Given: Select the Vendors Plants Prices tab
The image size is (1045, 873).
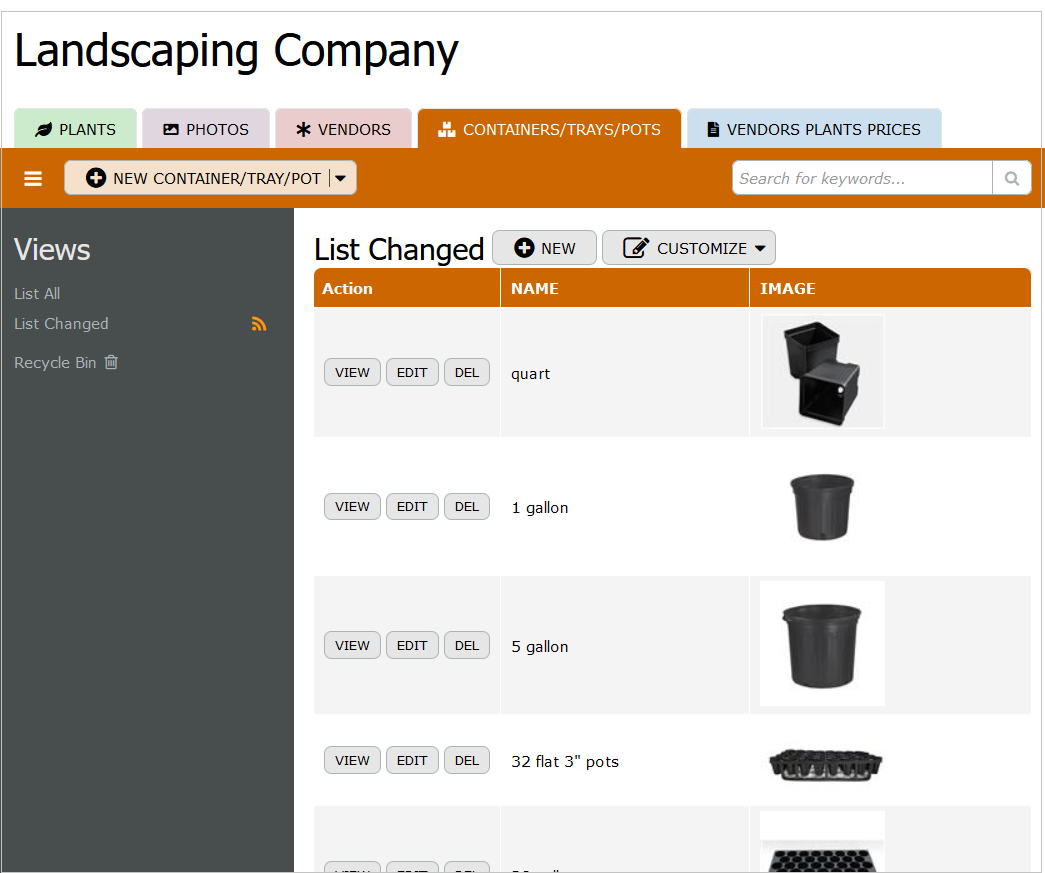Looking at the screenshot, I should click(813, 129).
